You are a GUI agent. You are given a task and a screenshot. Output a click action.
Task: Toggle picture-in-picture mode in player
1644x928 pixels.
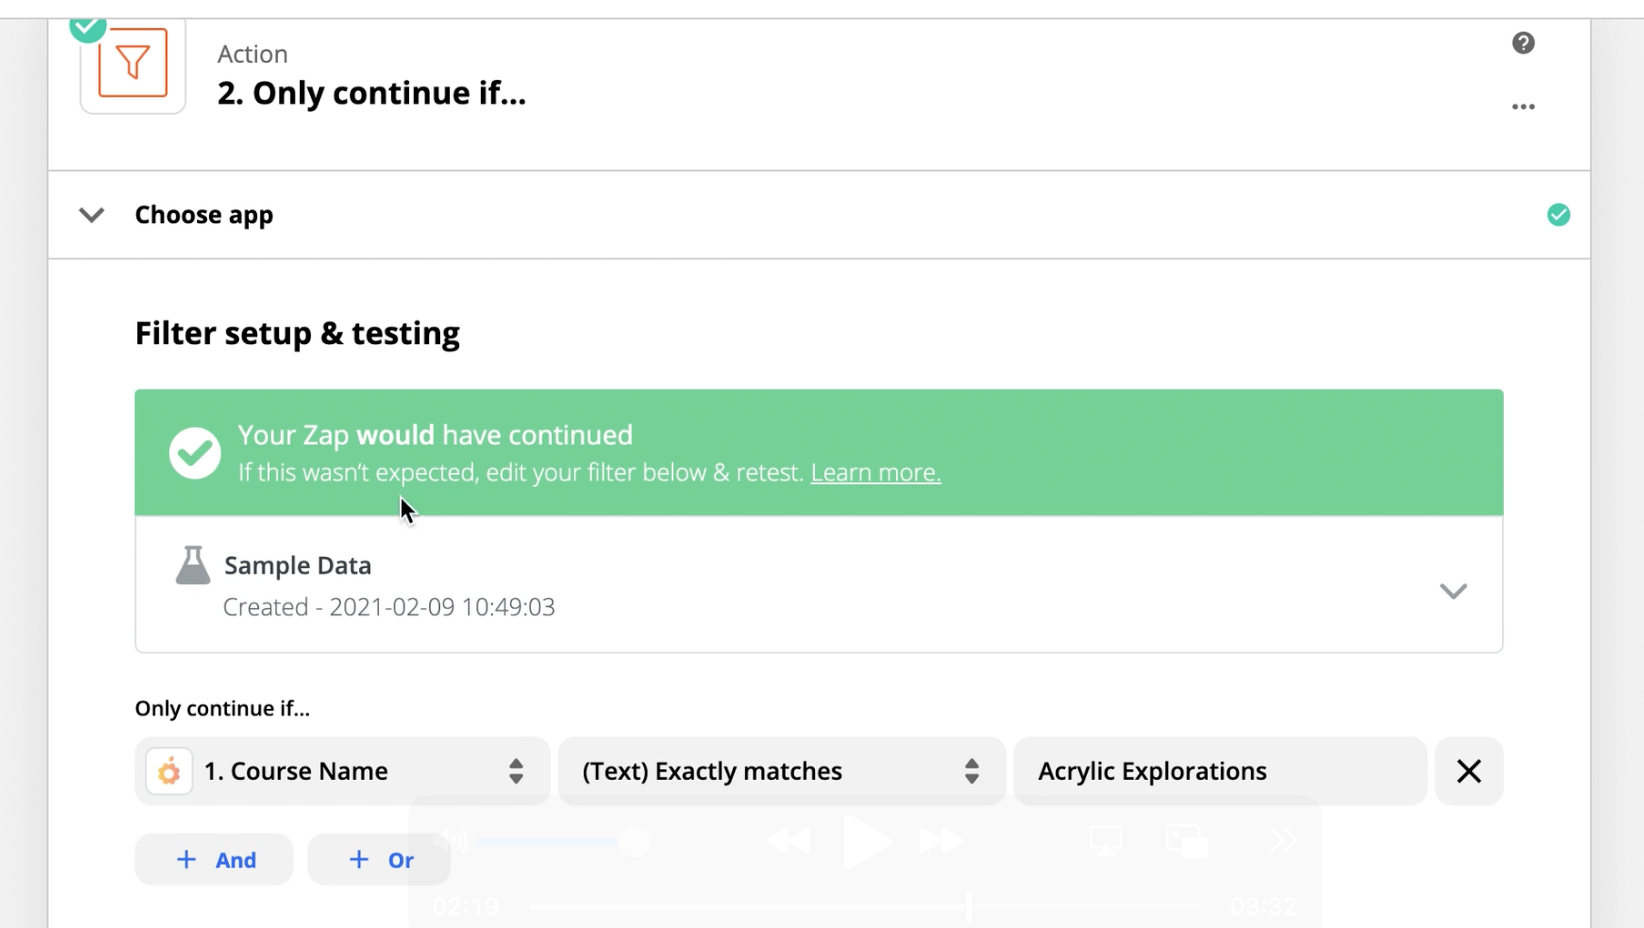click(1186, 841)
